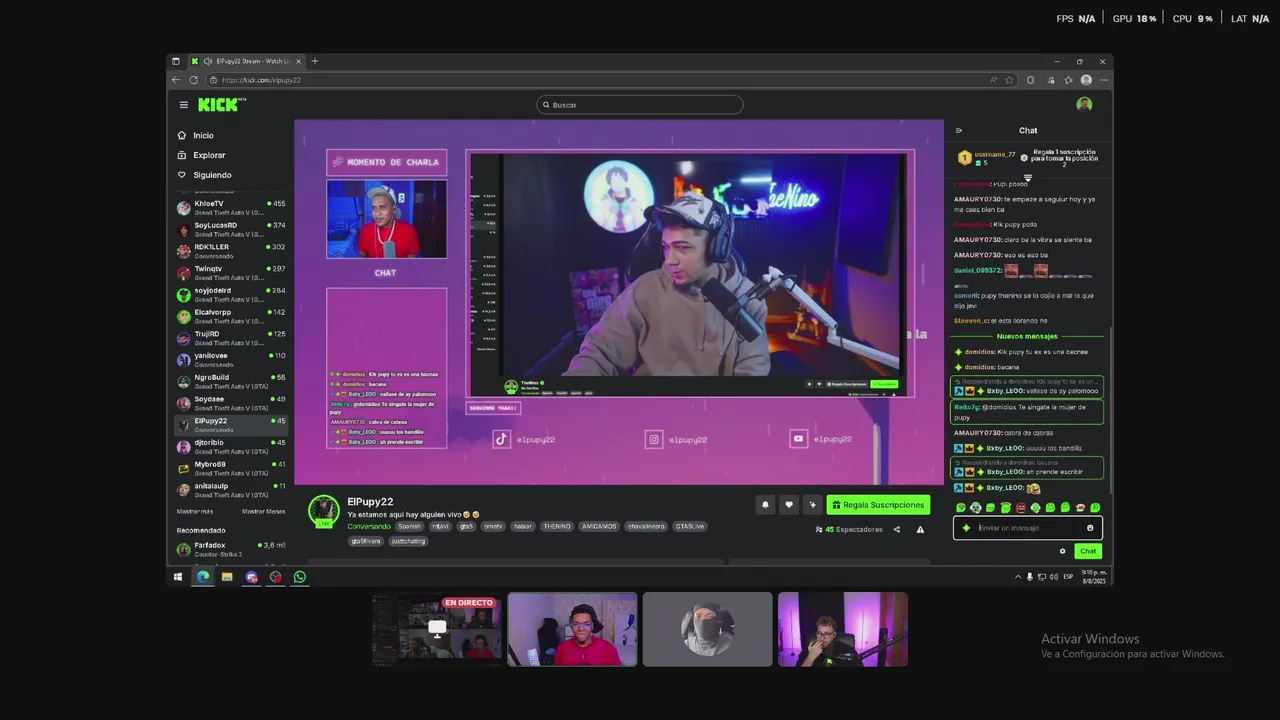This screenshot has height=720, width=1280.
Task: Open Soydaee channel in sidebar
Action: point(231,403)
